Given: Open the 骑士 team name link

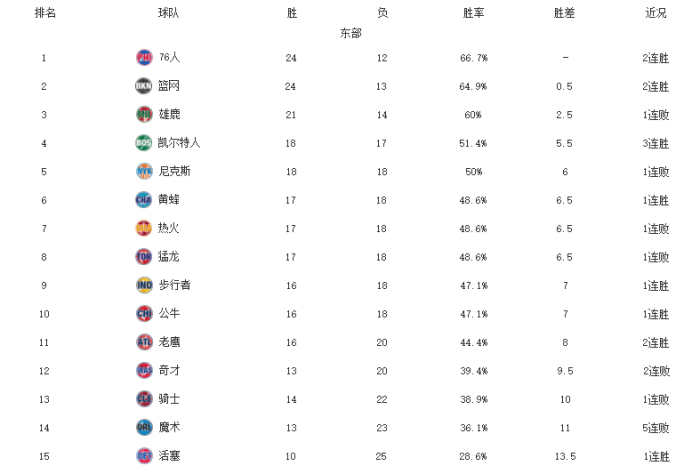Looking at the screenshot, I should [169, 399].
